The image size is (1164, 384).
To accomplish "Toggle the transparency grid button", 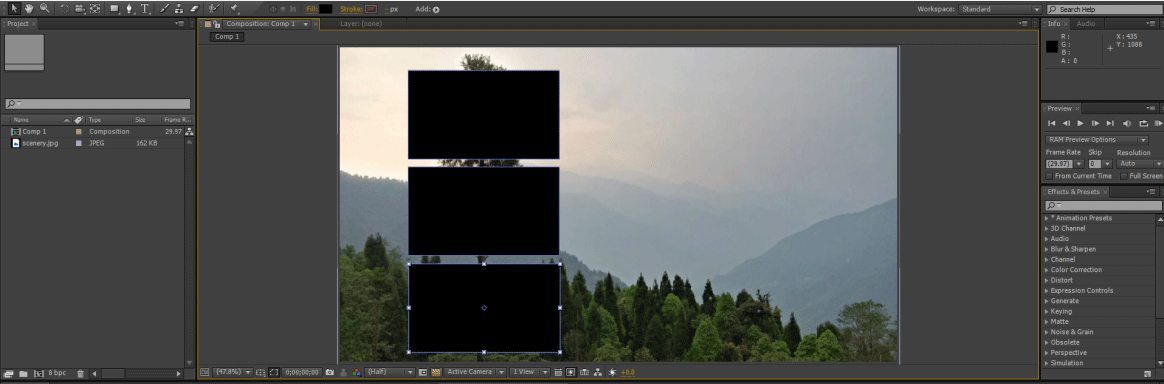I will [x=436, y=372].
